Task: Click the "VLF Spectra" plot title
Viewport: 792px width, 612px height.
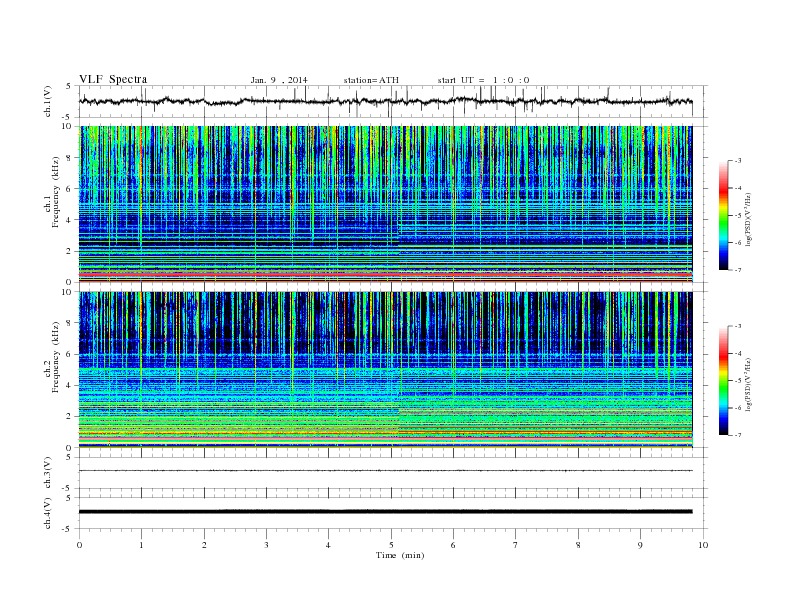Action: pyautogui.click(x=113, y=79)
